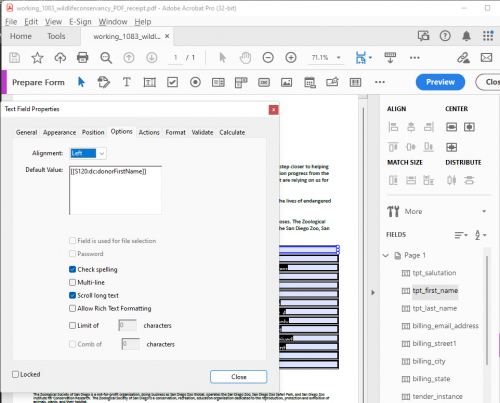Go to the next page with the down arrow
The image size is (500, 403).
pyautogui.click(x=152, y=58)
